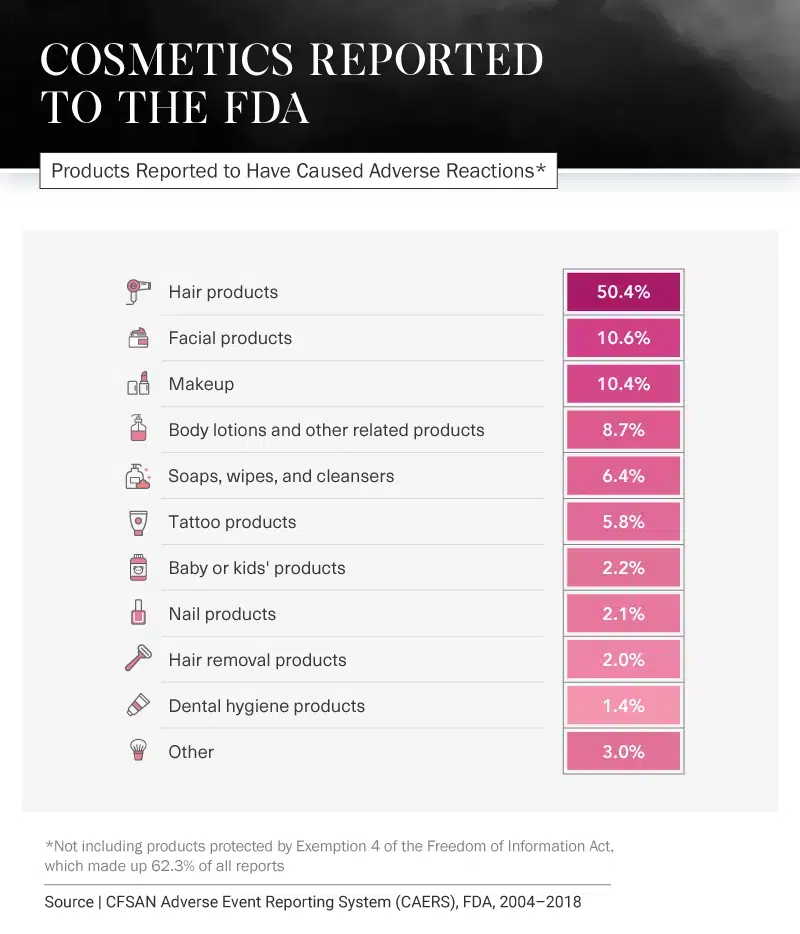Click the Exemption 4 footnote text

329,855
